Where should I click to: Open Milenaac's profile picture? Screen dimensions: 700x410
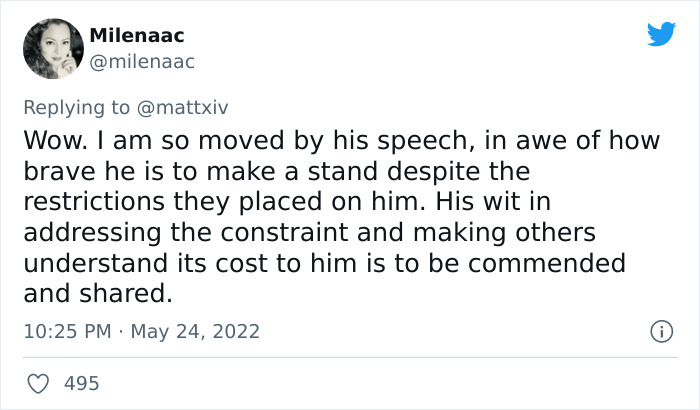tap(48, 50)
